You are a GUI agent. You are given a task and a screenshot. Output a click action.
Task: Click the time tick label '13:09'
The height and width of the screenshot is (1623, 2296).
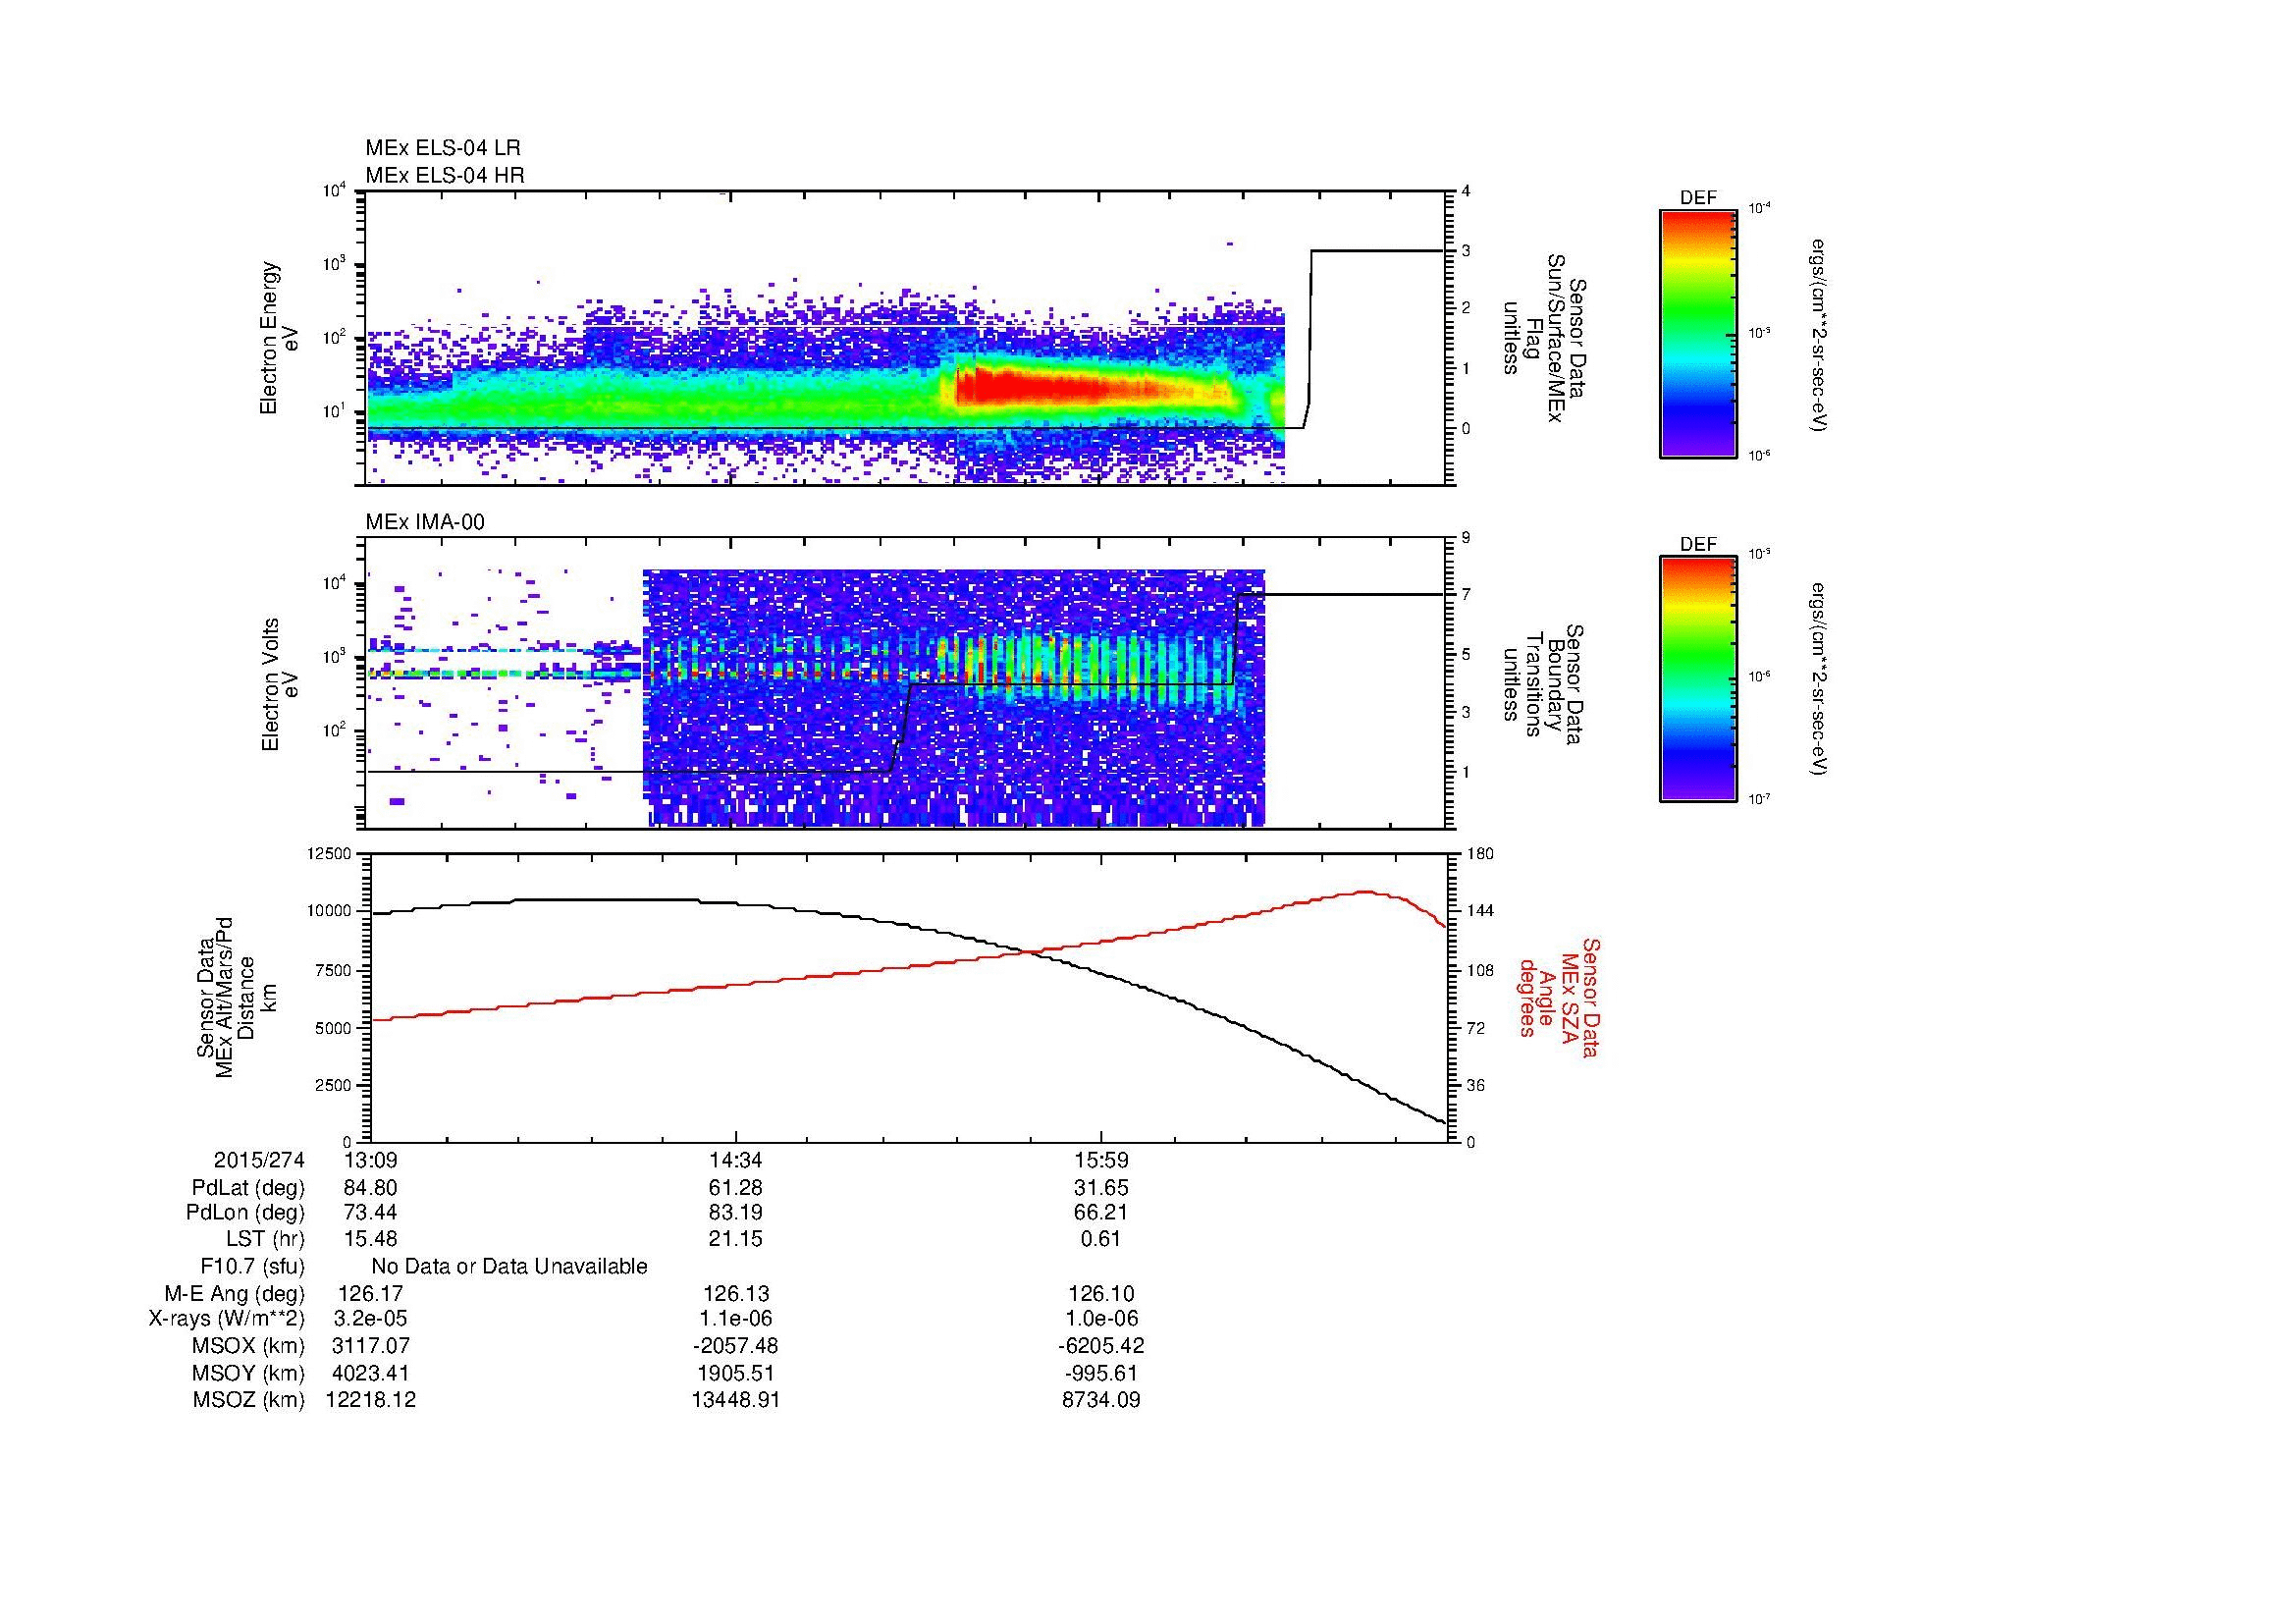click(x=370, y=1160)
